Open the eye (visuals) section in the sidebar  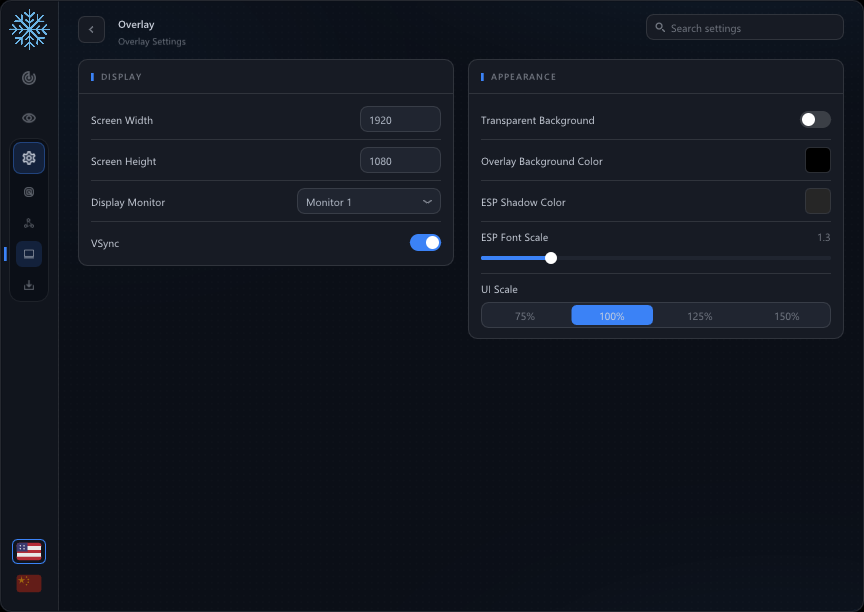(x=29, y=118)
